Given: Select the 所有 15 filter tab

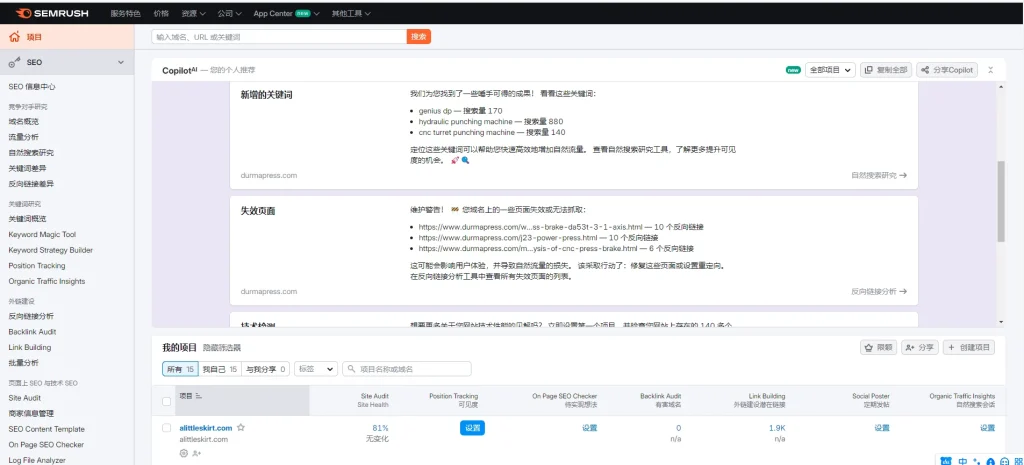Looking at the screenshot, I should pos(180,369).
